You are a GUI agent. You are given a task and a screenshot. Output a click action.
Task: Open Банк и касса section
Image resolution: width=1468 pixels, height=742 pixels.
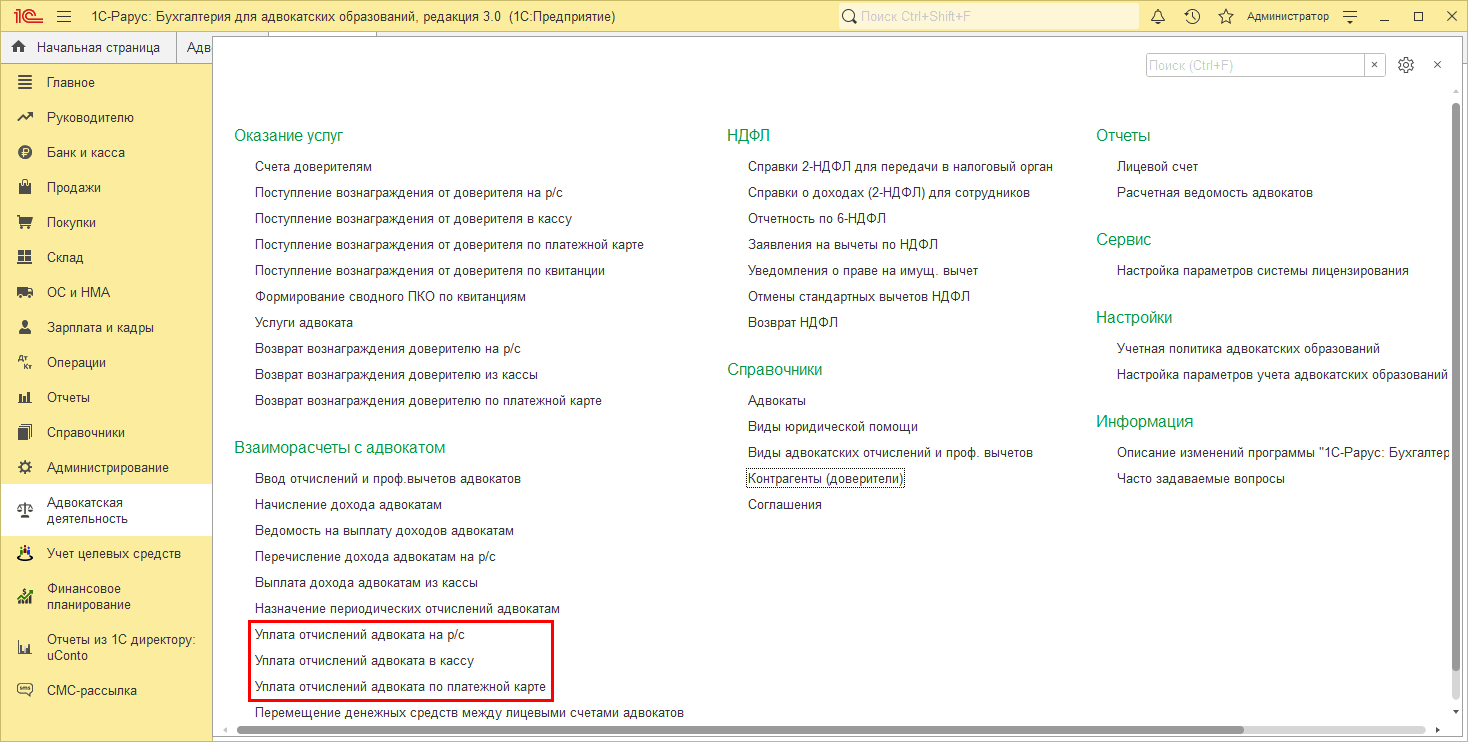(x=85, y=153)
